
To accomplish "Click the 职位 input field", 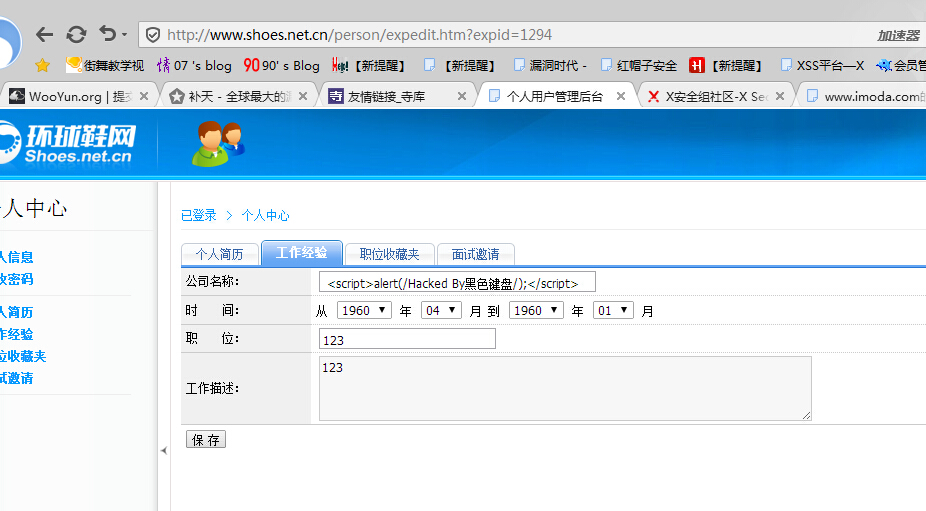I will [407, 339].
